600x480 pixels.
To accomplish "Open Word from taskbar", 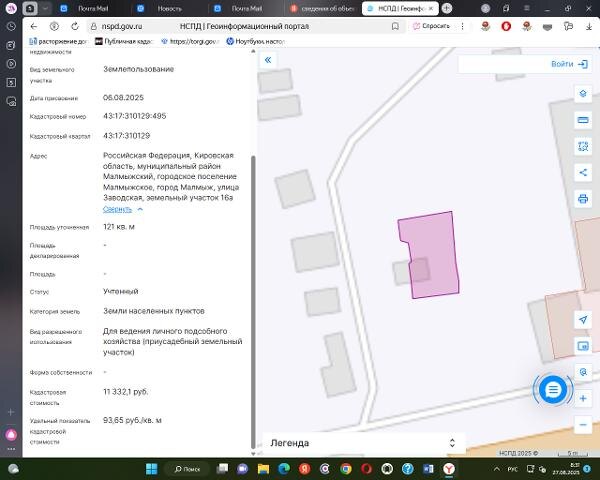I will point(428,469).
